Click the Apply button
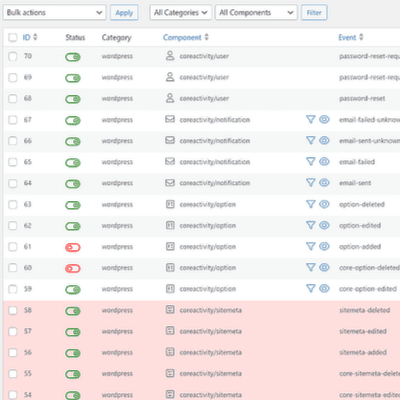 click(x=124, y=13)
